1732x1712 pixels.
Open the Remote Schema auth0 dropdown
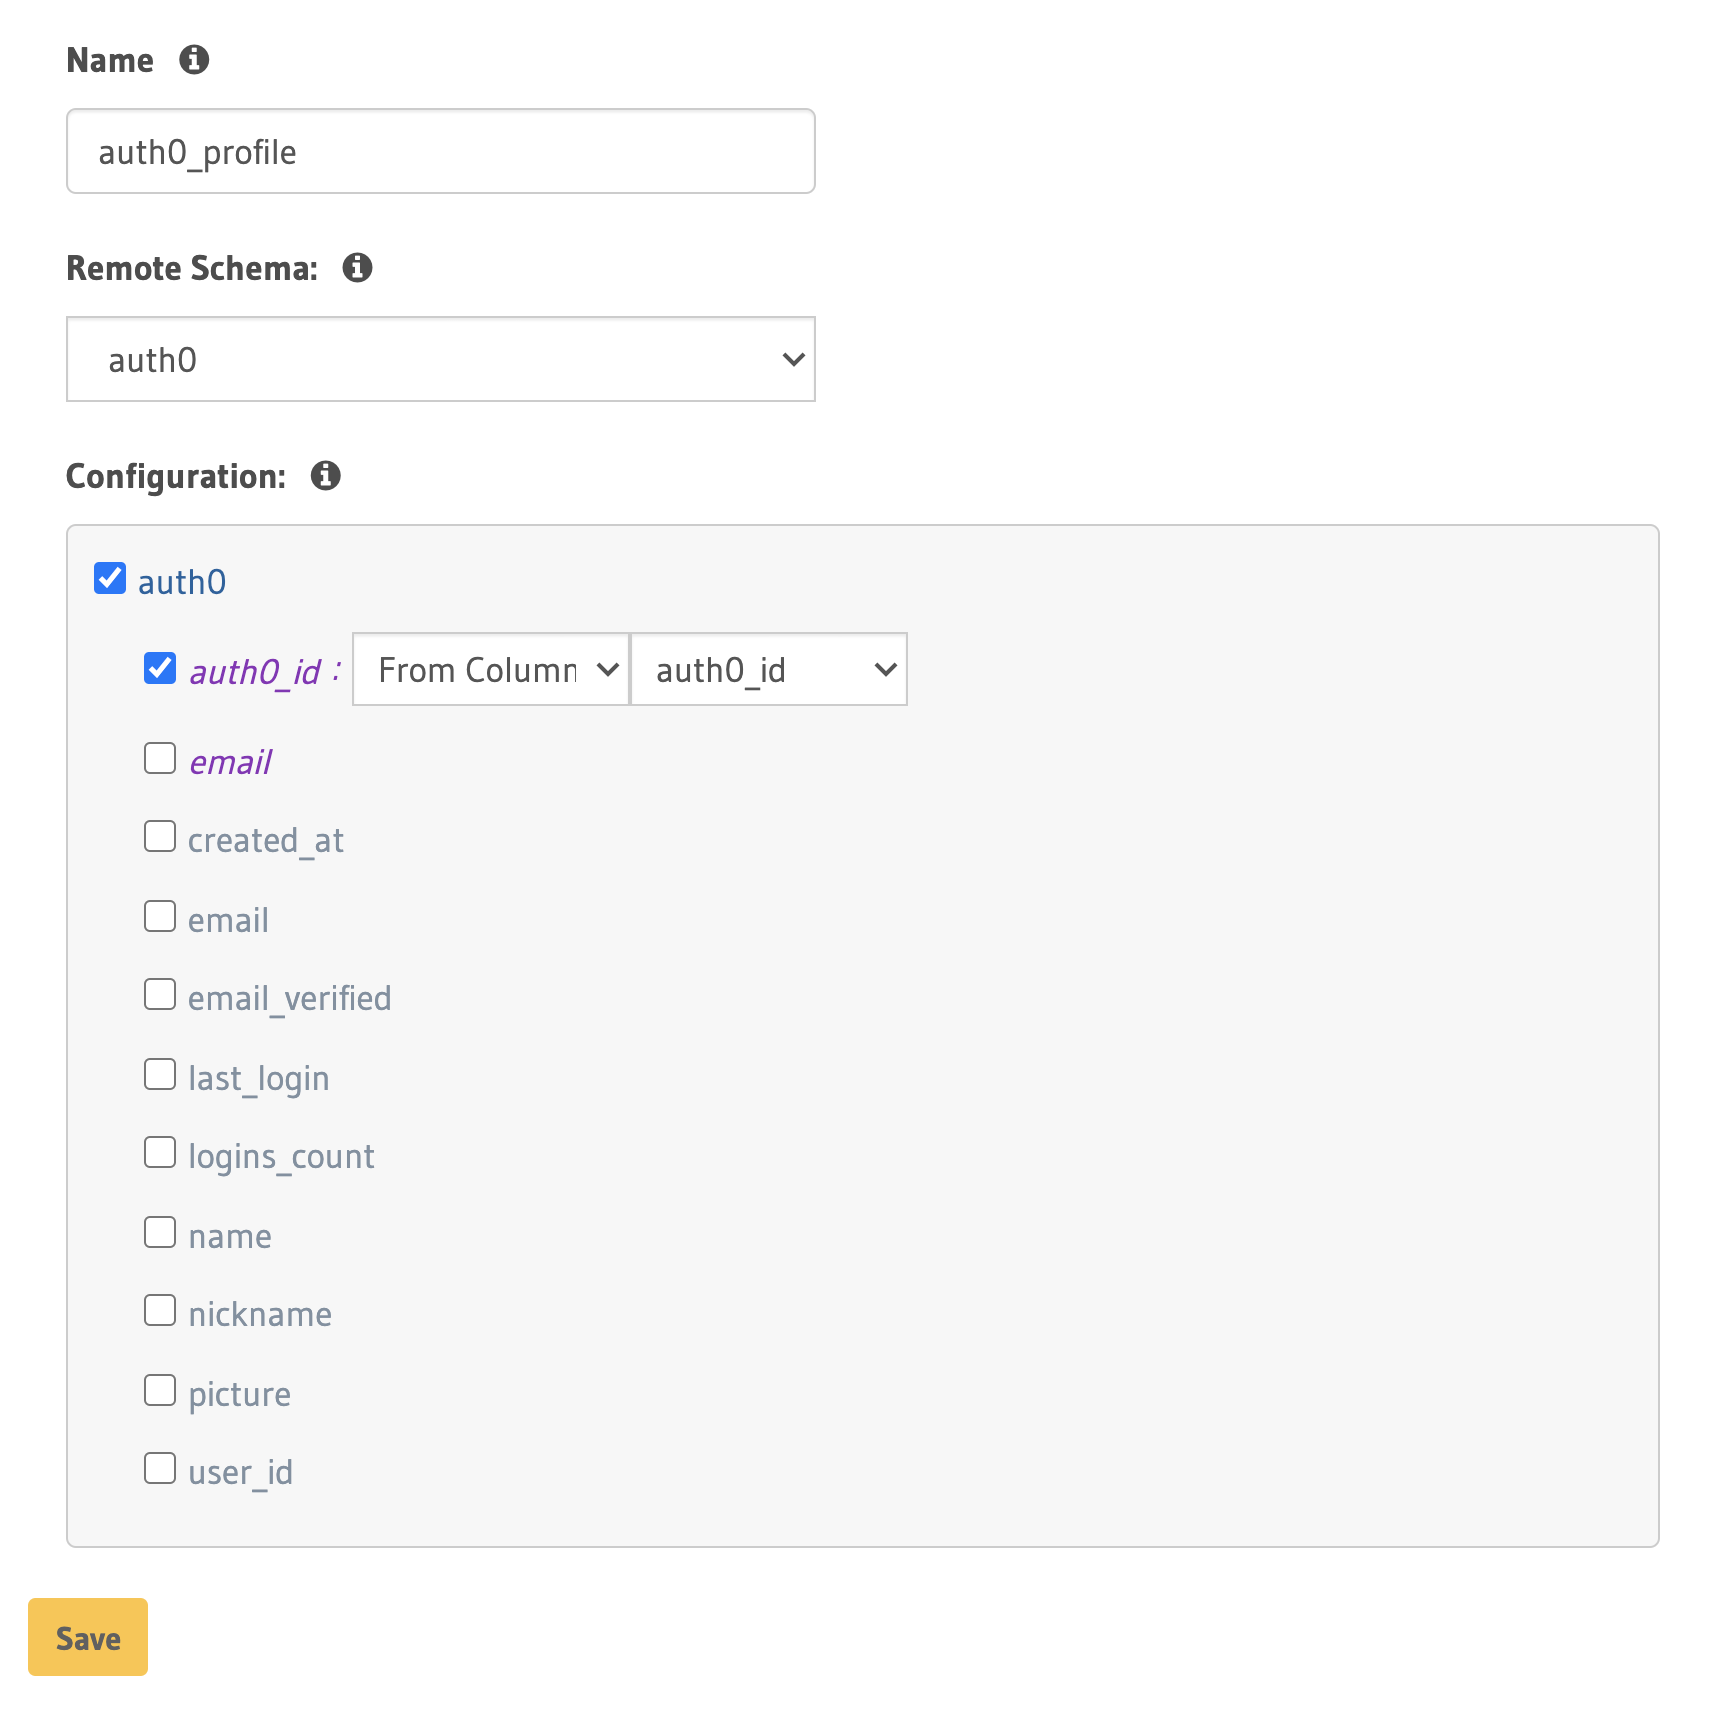click(441, 360)
